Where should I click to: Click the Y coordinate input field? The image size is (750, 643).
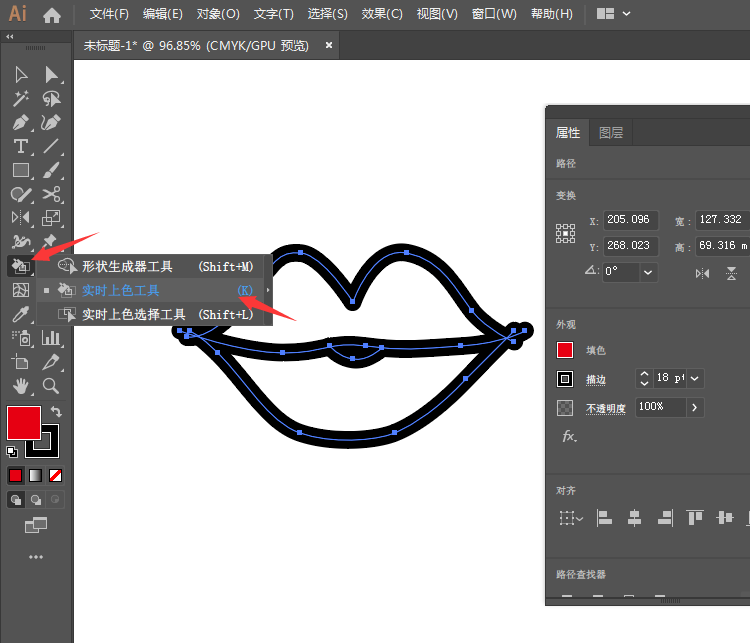(630, 246)
